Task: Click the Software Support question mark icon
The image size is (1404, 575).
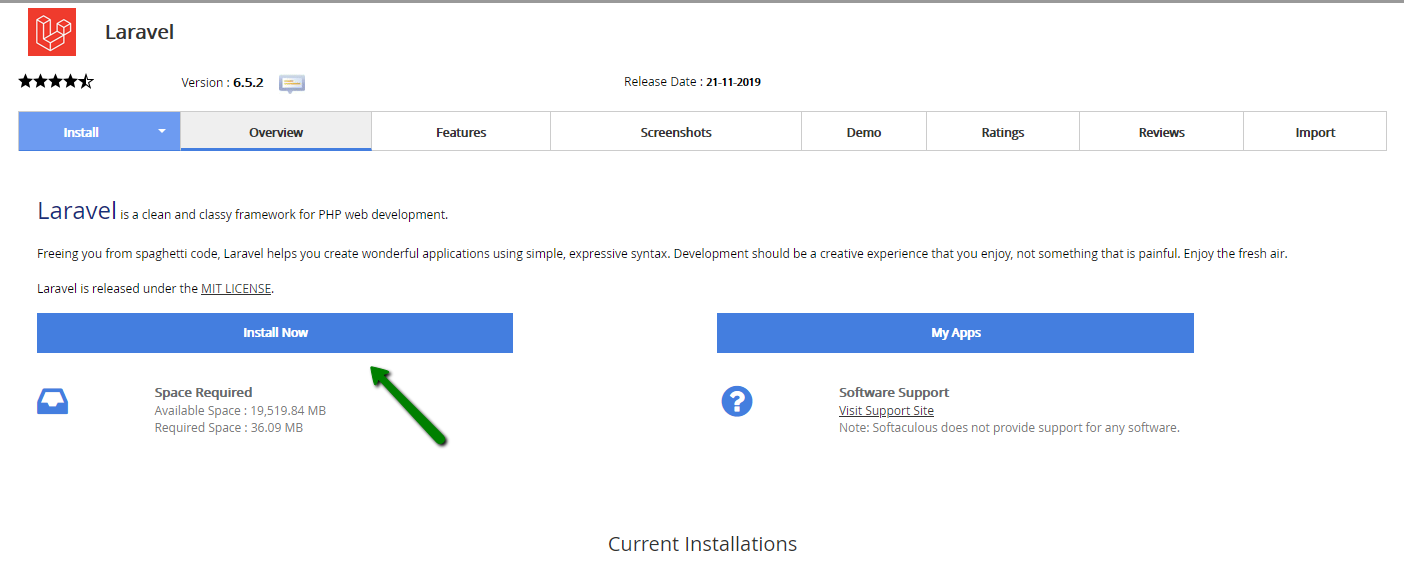Action: 737,402
